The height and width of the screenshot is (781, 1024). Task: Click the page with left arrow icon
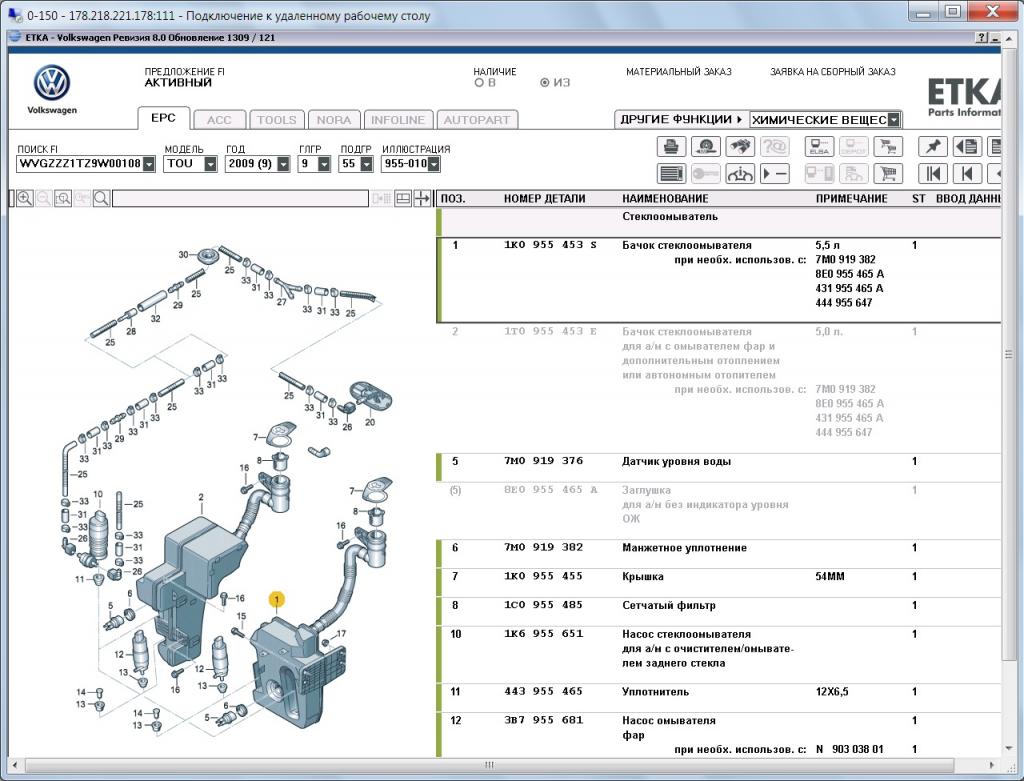coord(967,147)
